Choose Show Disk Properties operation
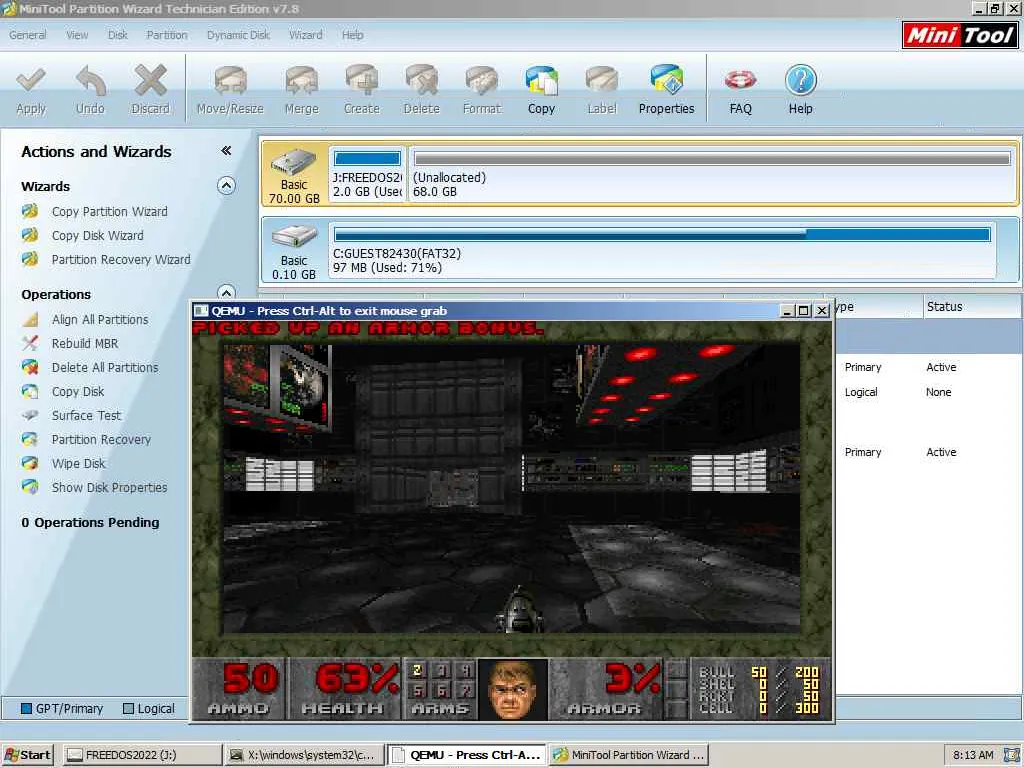Image resolution: width=1024 pixels, height=768 pixels. click(109, 488)
